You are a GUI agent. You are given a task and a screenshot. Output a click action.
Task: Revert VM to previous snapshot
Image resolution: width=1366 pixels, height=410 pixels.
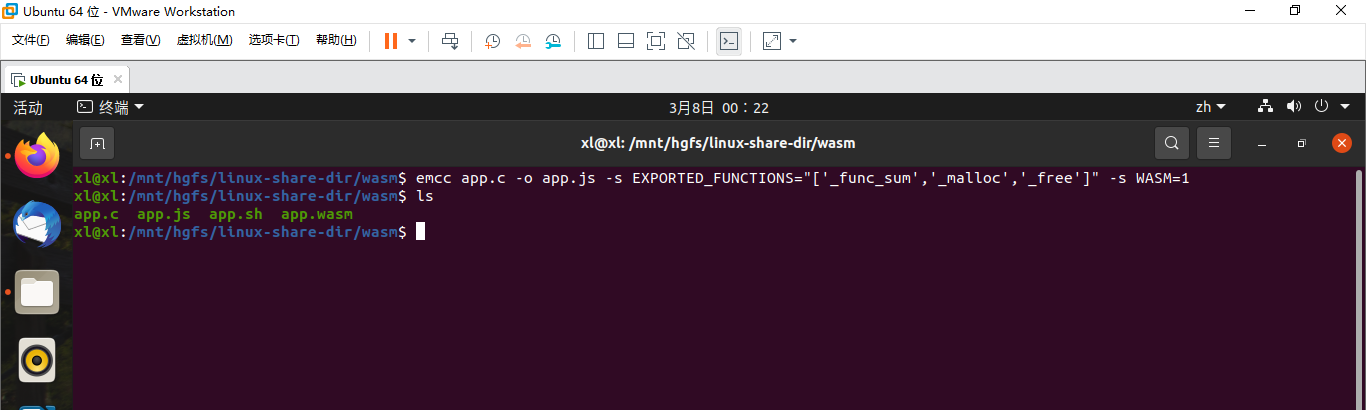pos(523,41)
